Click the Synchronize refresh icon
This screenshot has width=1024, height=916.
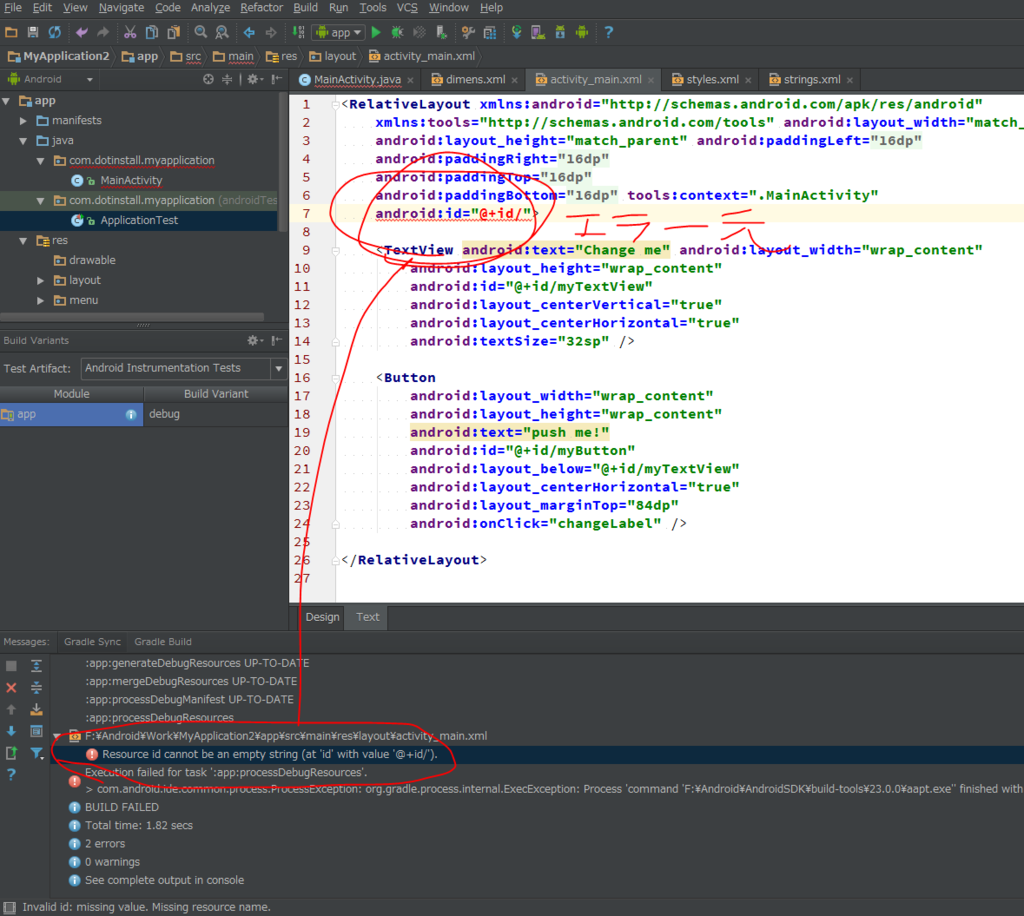pyautogui.click(x=55, y=32)
